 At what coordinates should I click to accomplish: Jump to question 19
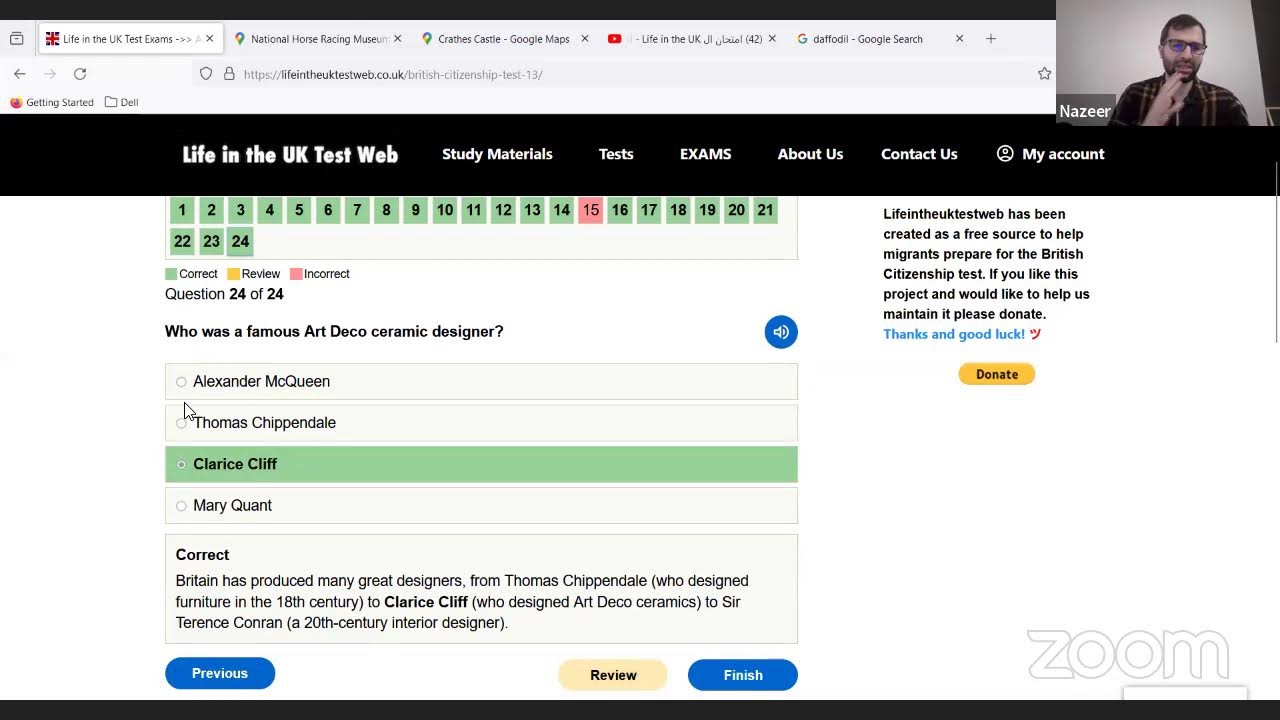[x=707, y=210]
